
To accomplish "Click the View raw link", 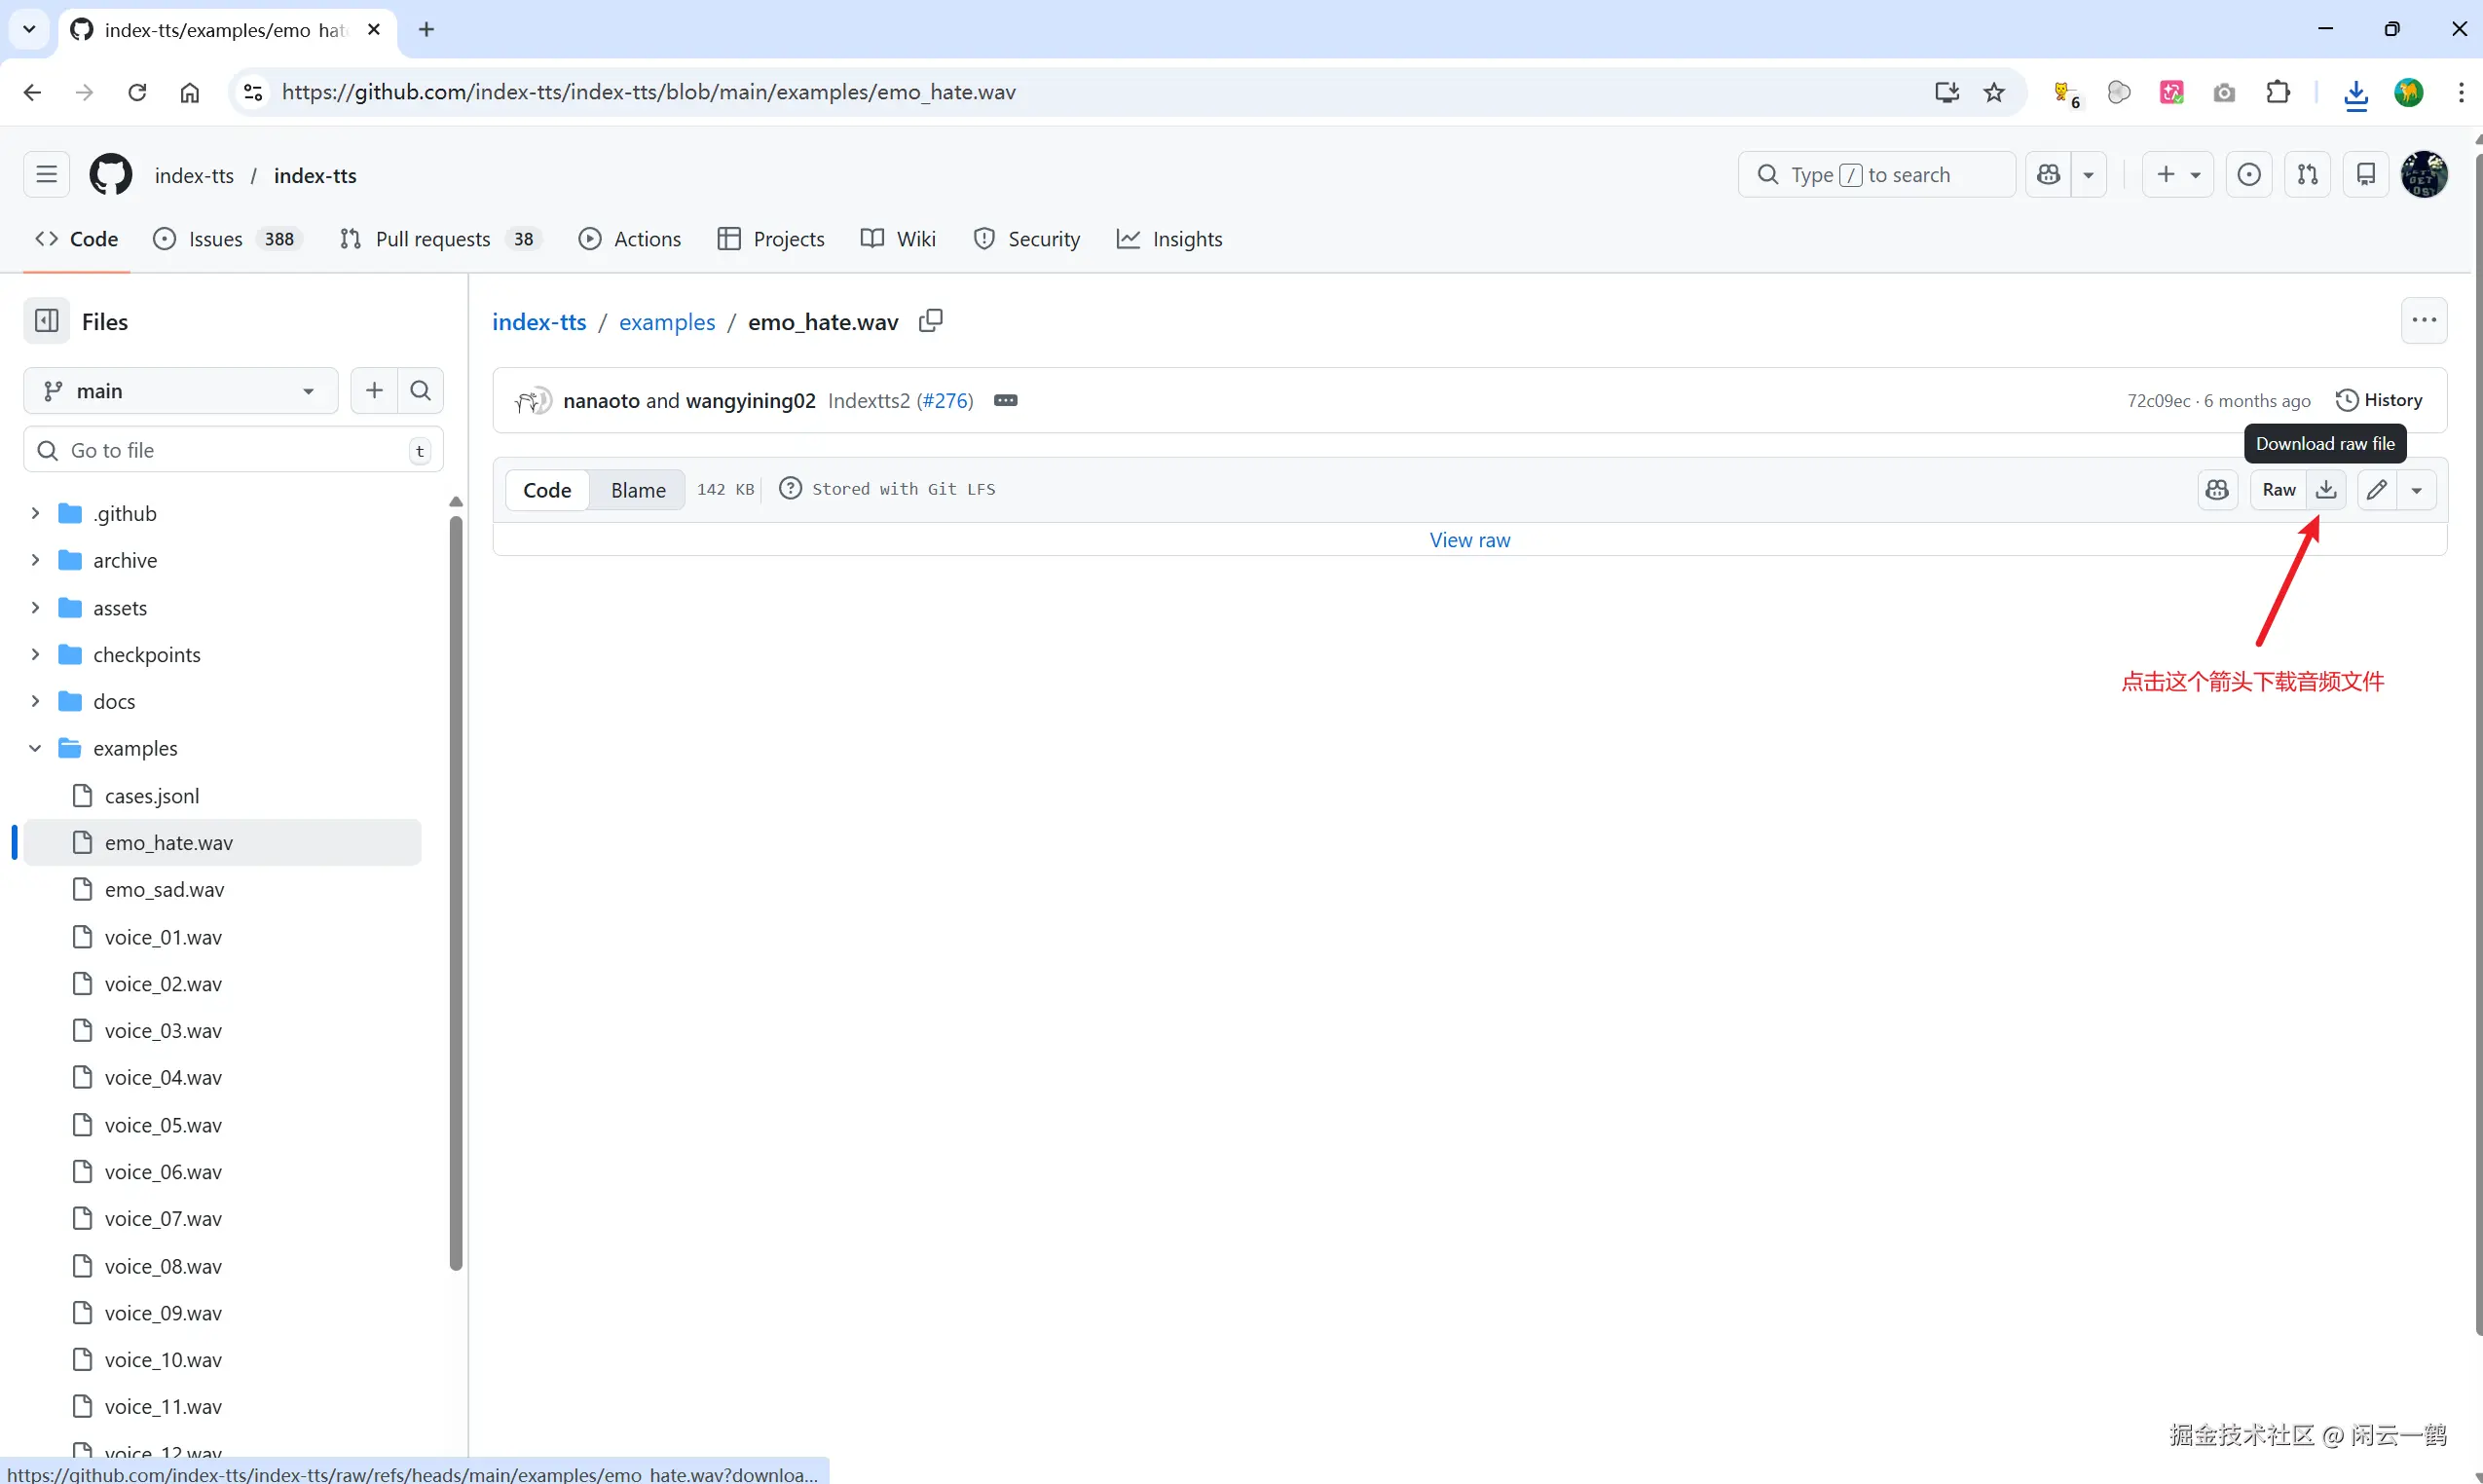I will (x=1469, y=540).
